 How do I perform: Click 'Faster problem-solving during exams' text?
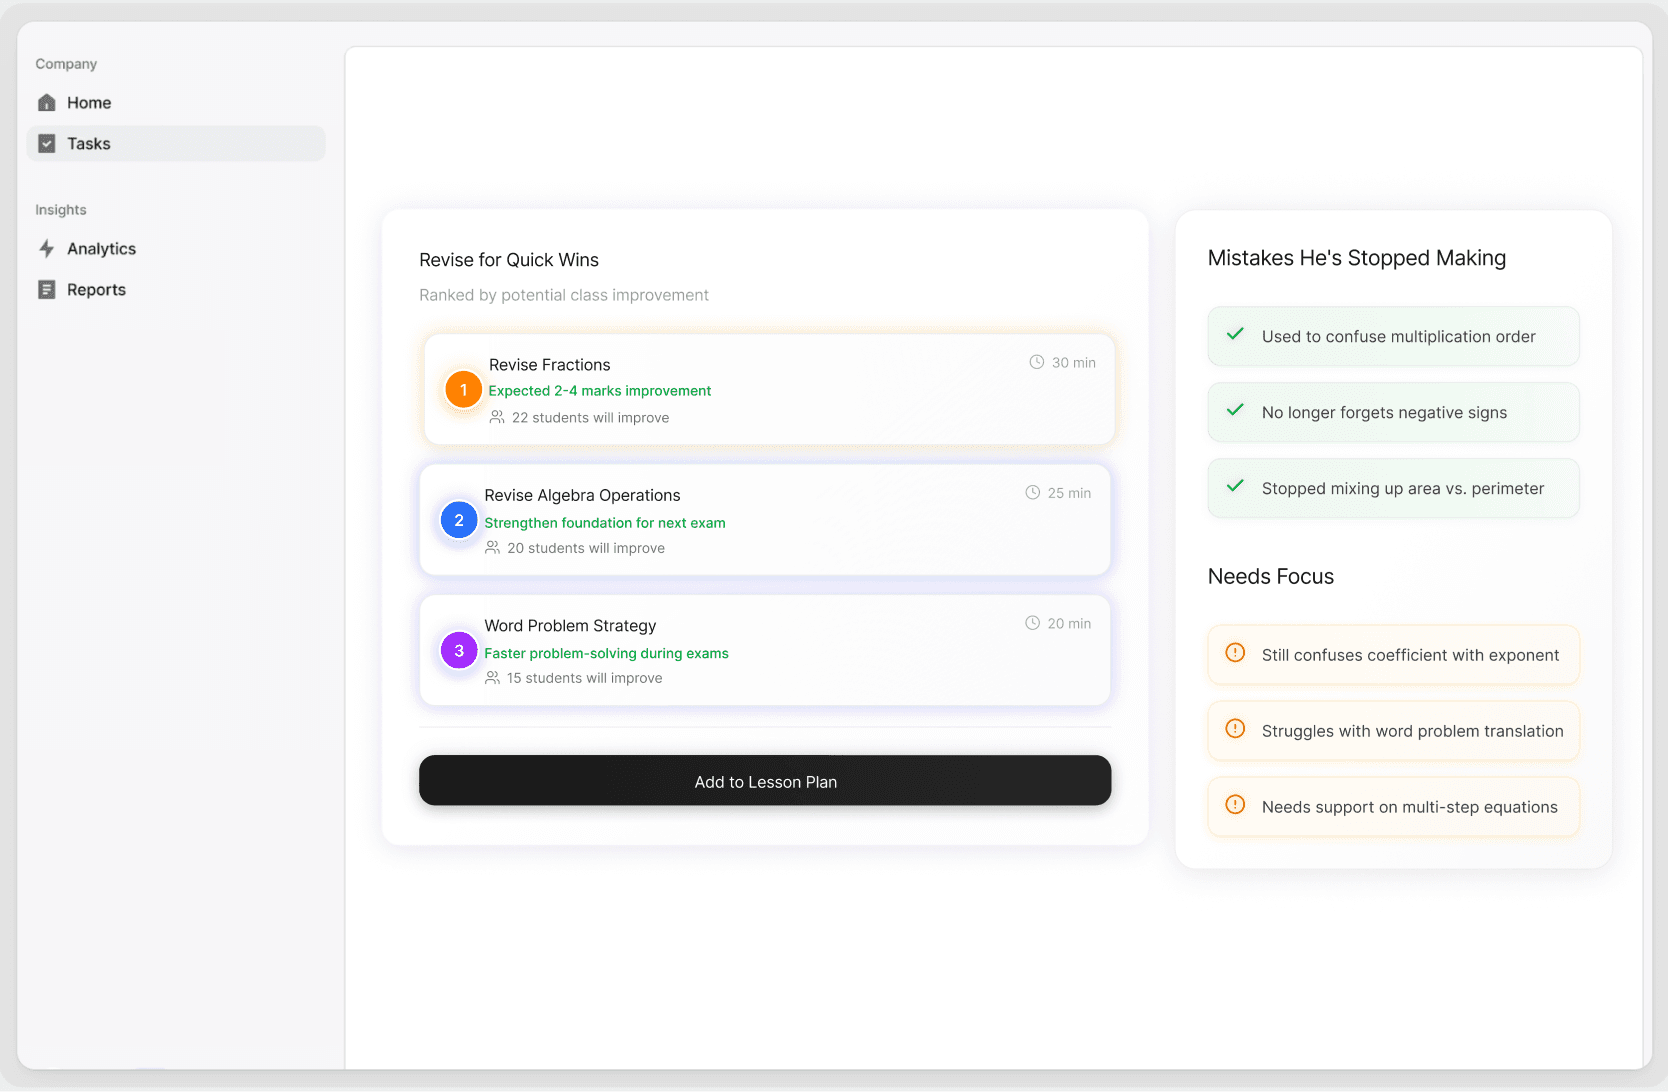607,653
